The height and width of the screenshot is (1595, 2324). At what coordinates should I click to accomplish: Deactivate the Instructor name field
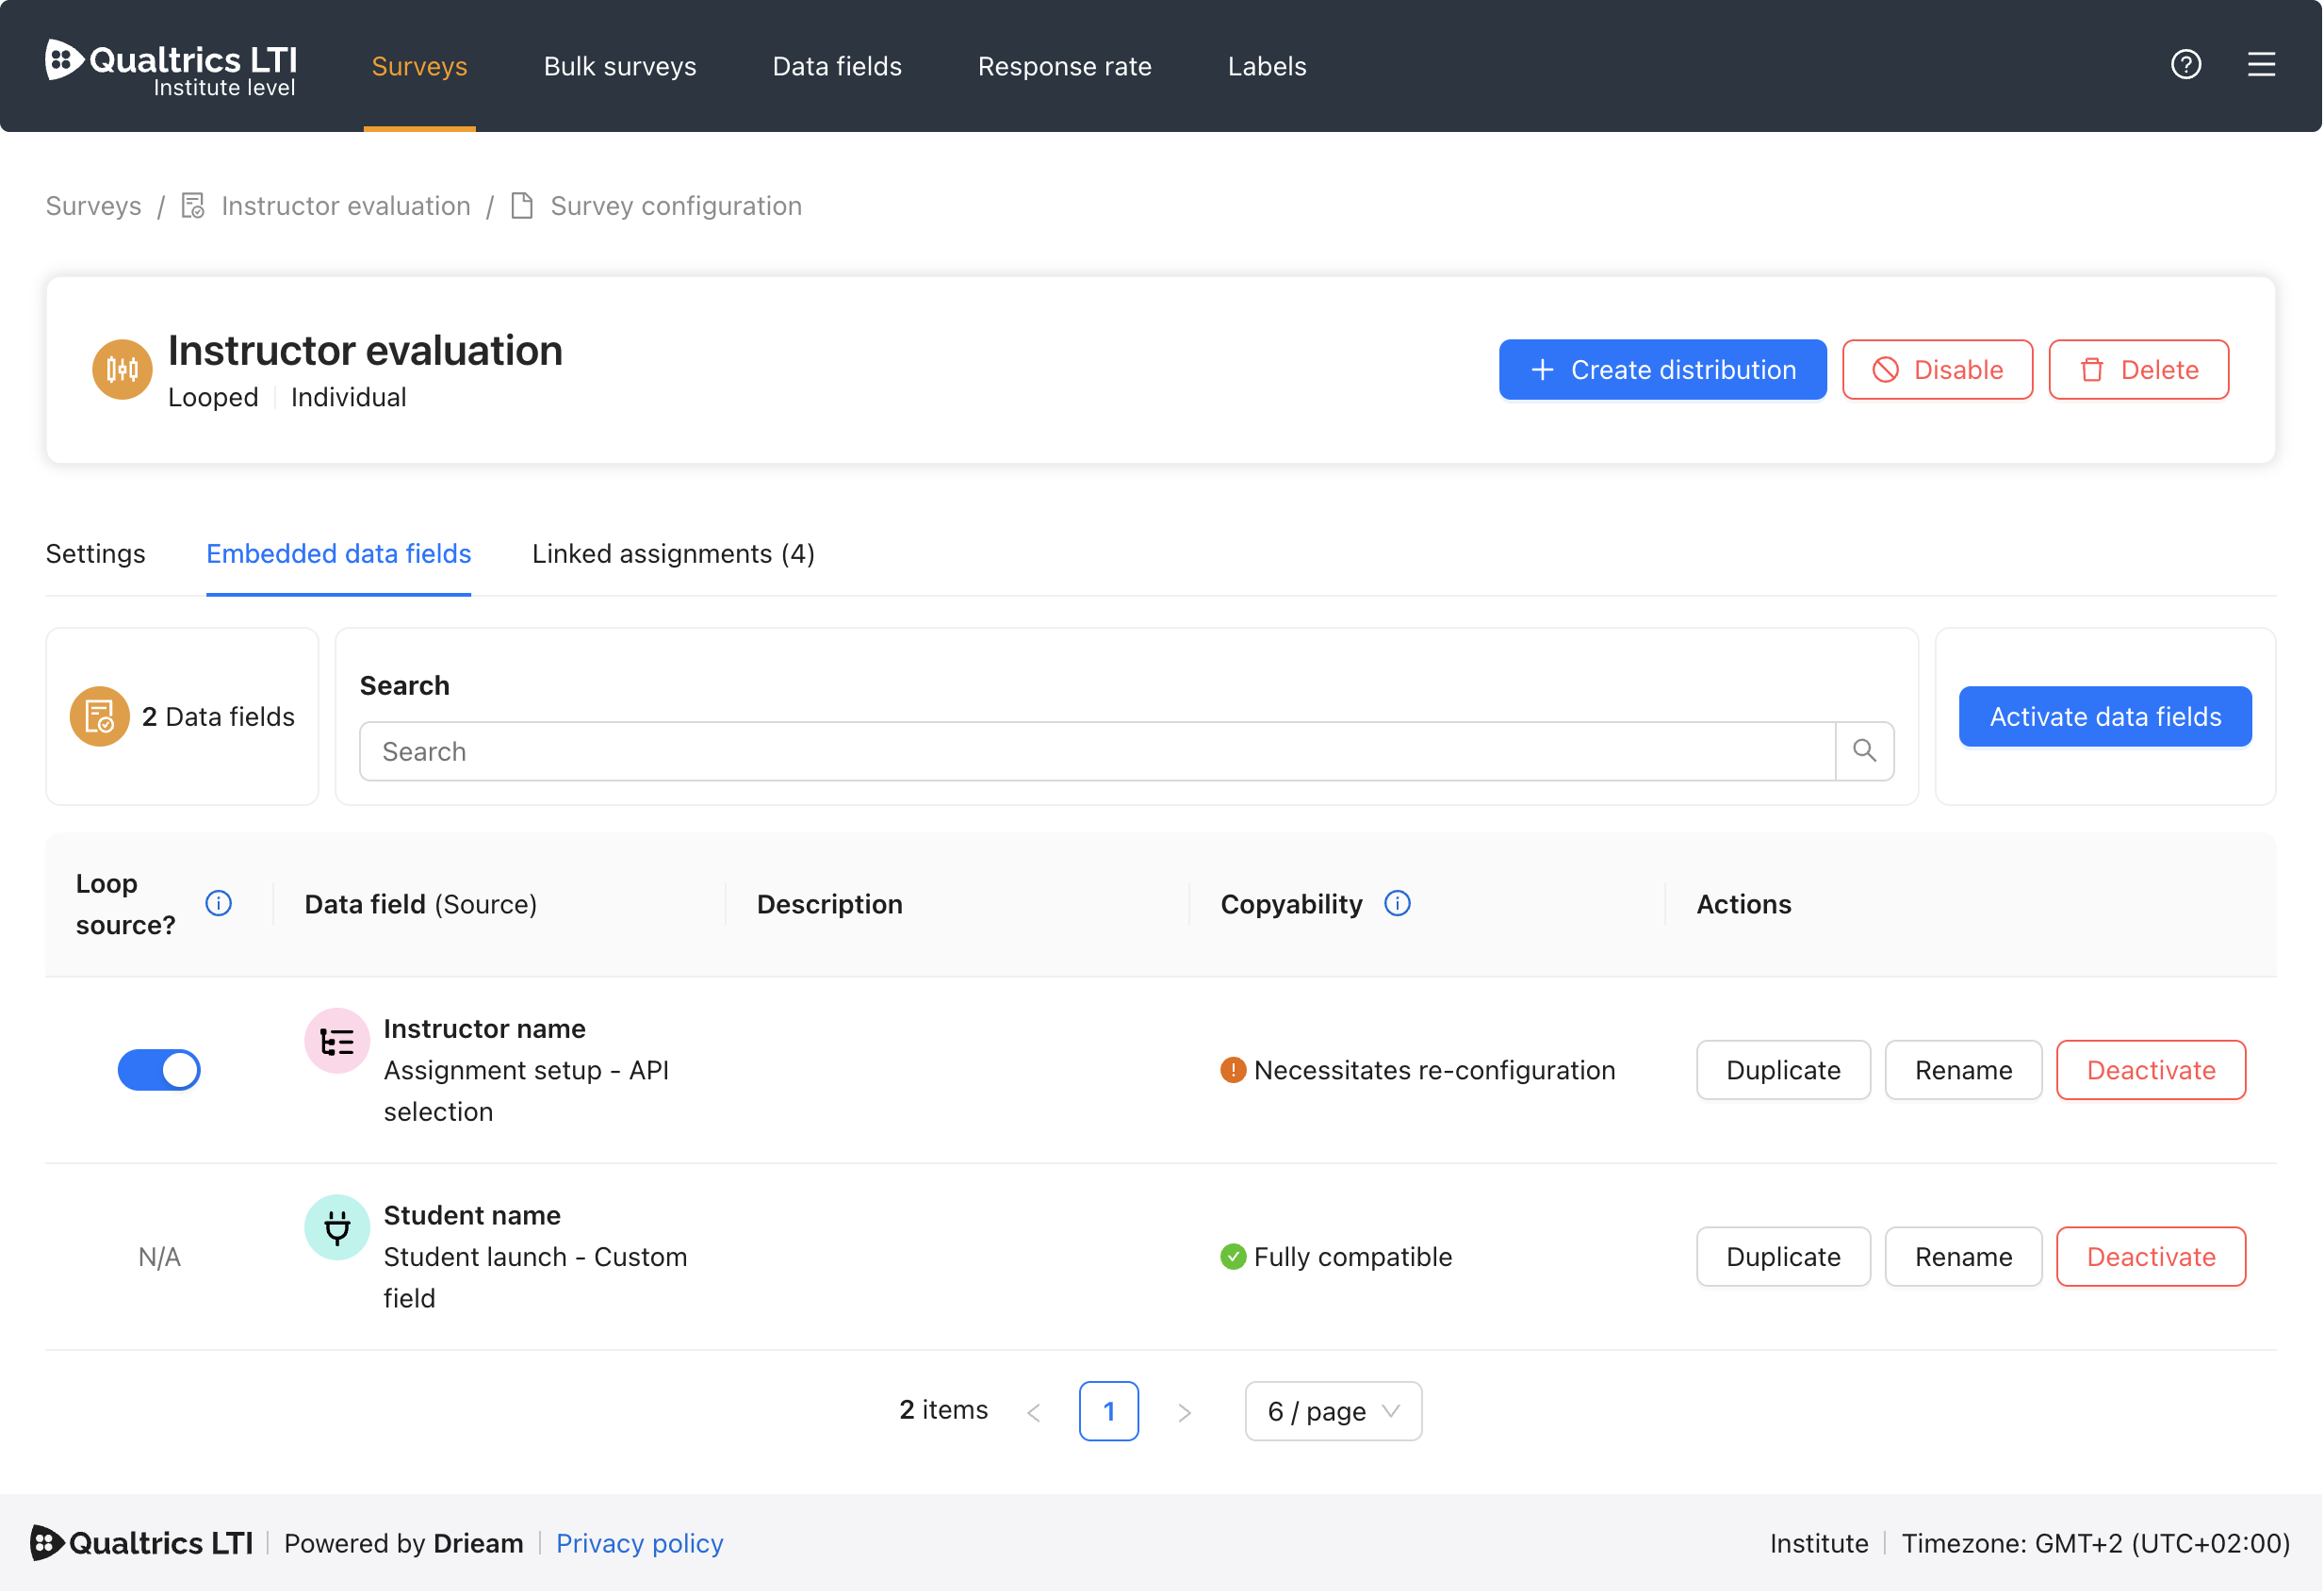point(2152,1071)
